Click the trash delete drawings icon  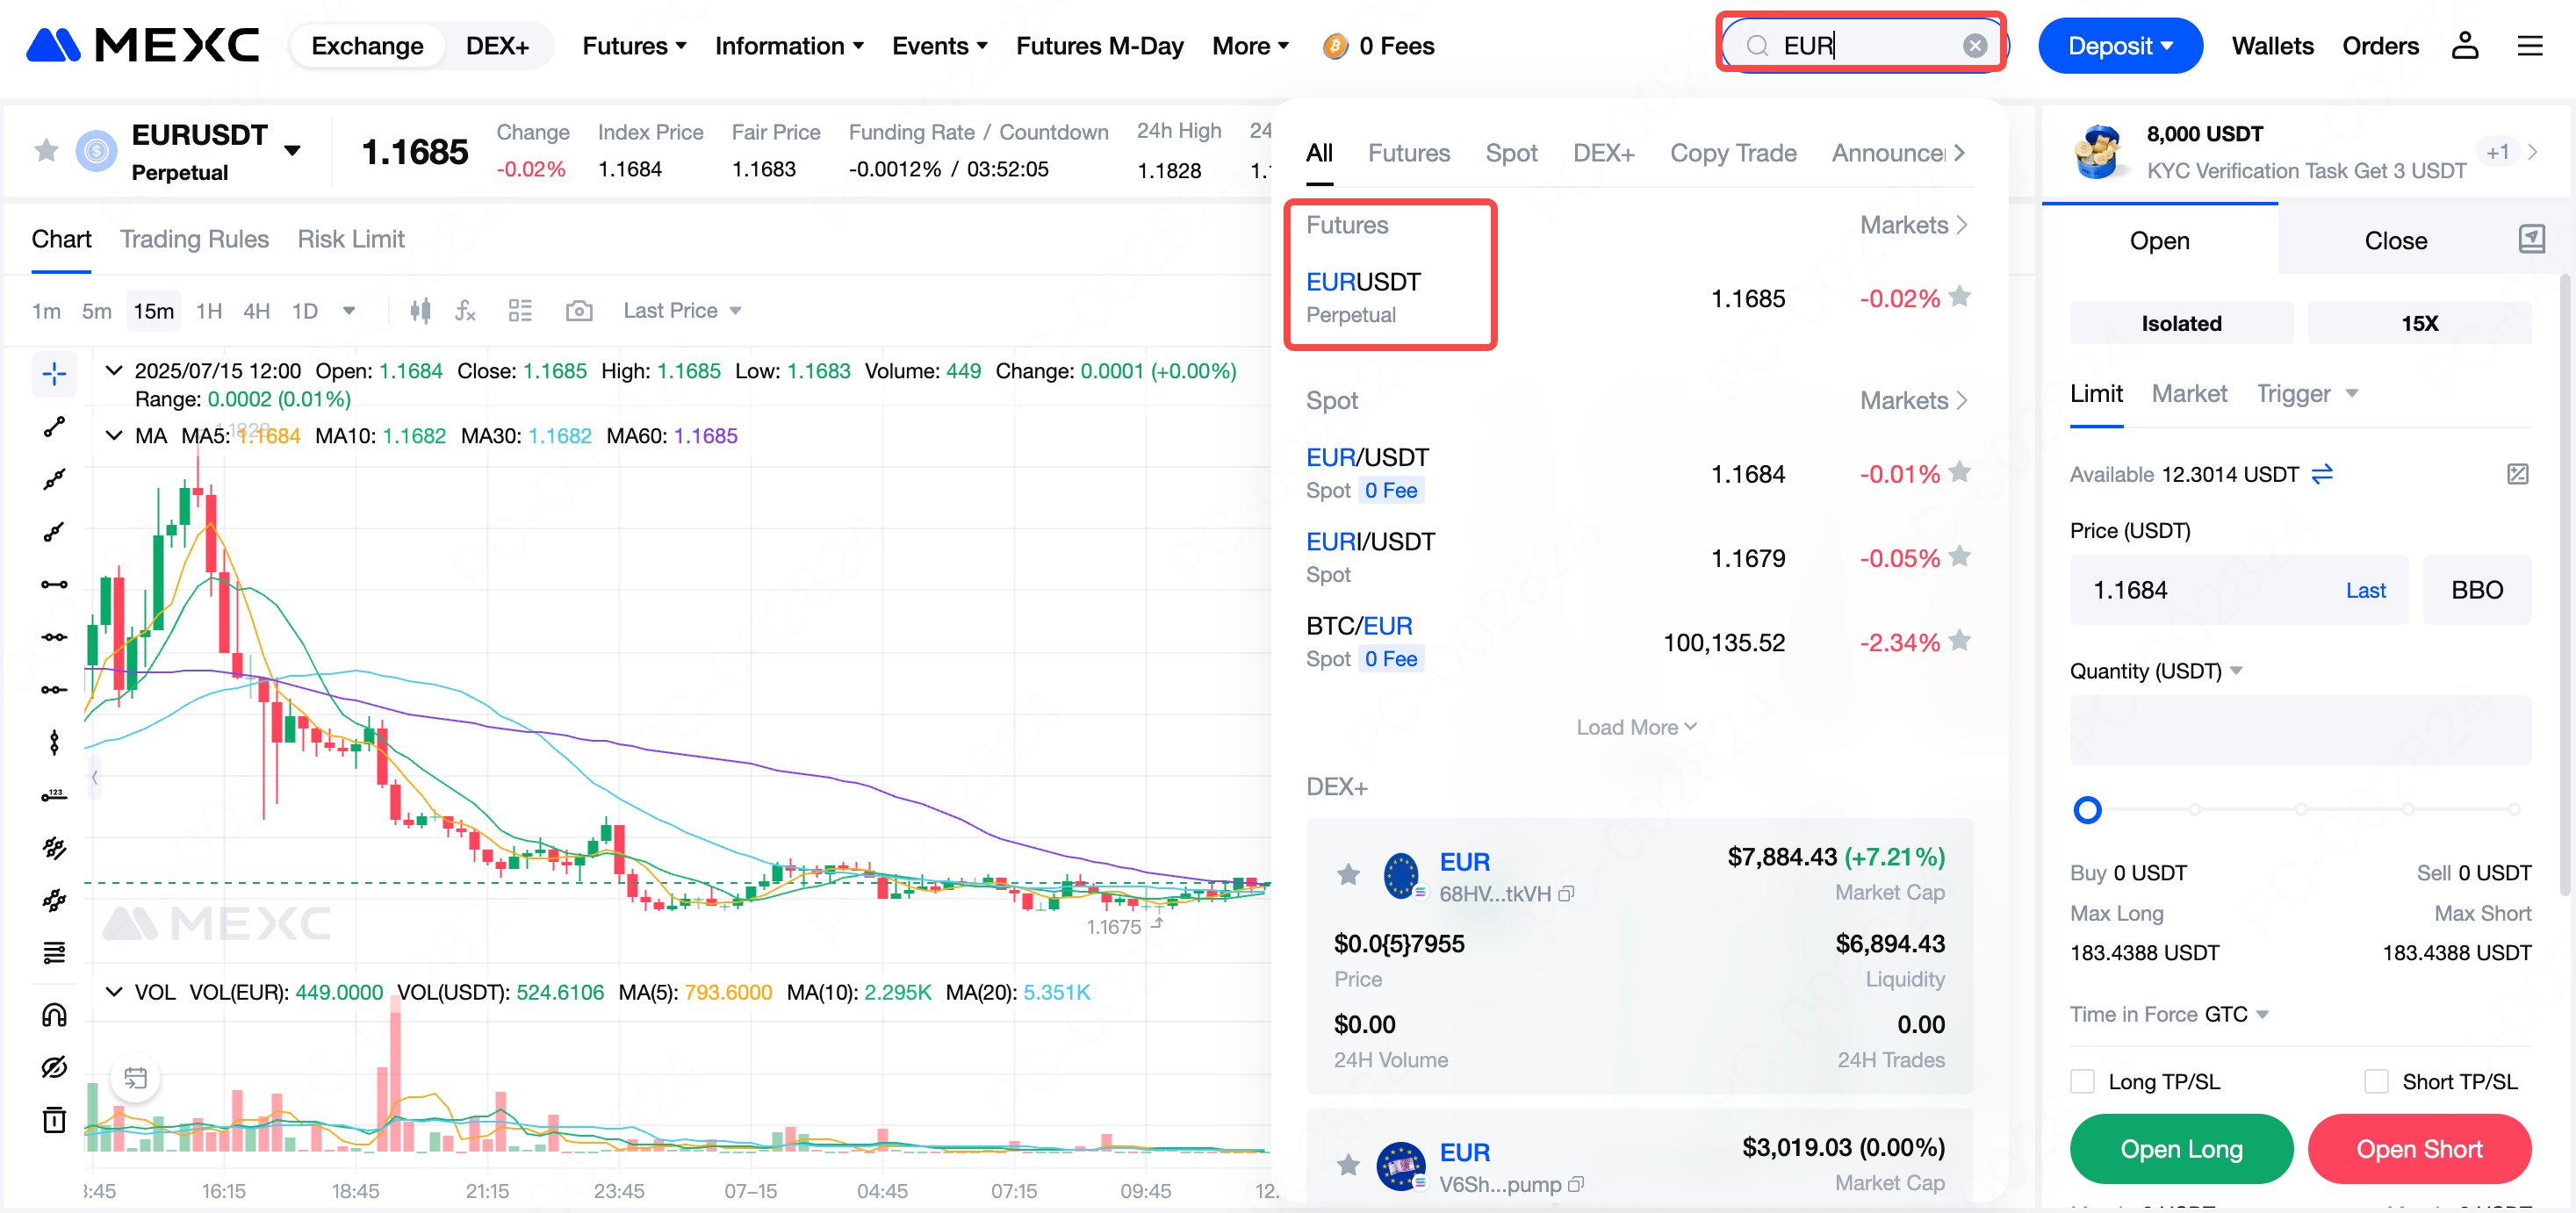(54, 1119)
